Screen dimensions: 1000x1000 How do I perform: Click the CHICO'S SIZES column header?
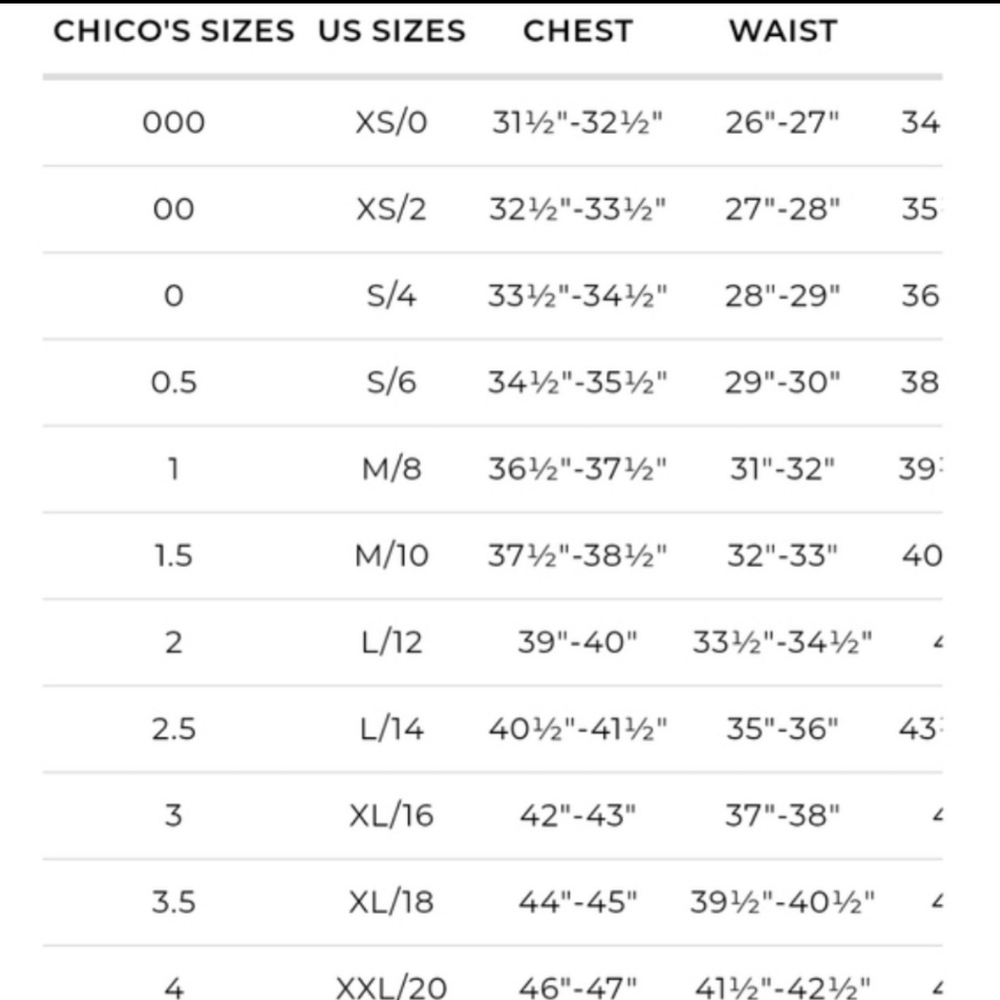[x=173, y=31]
